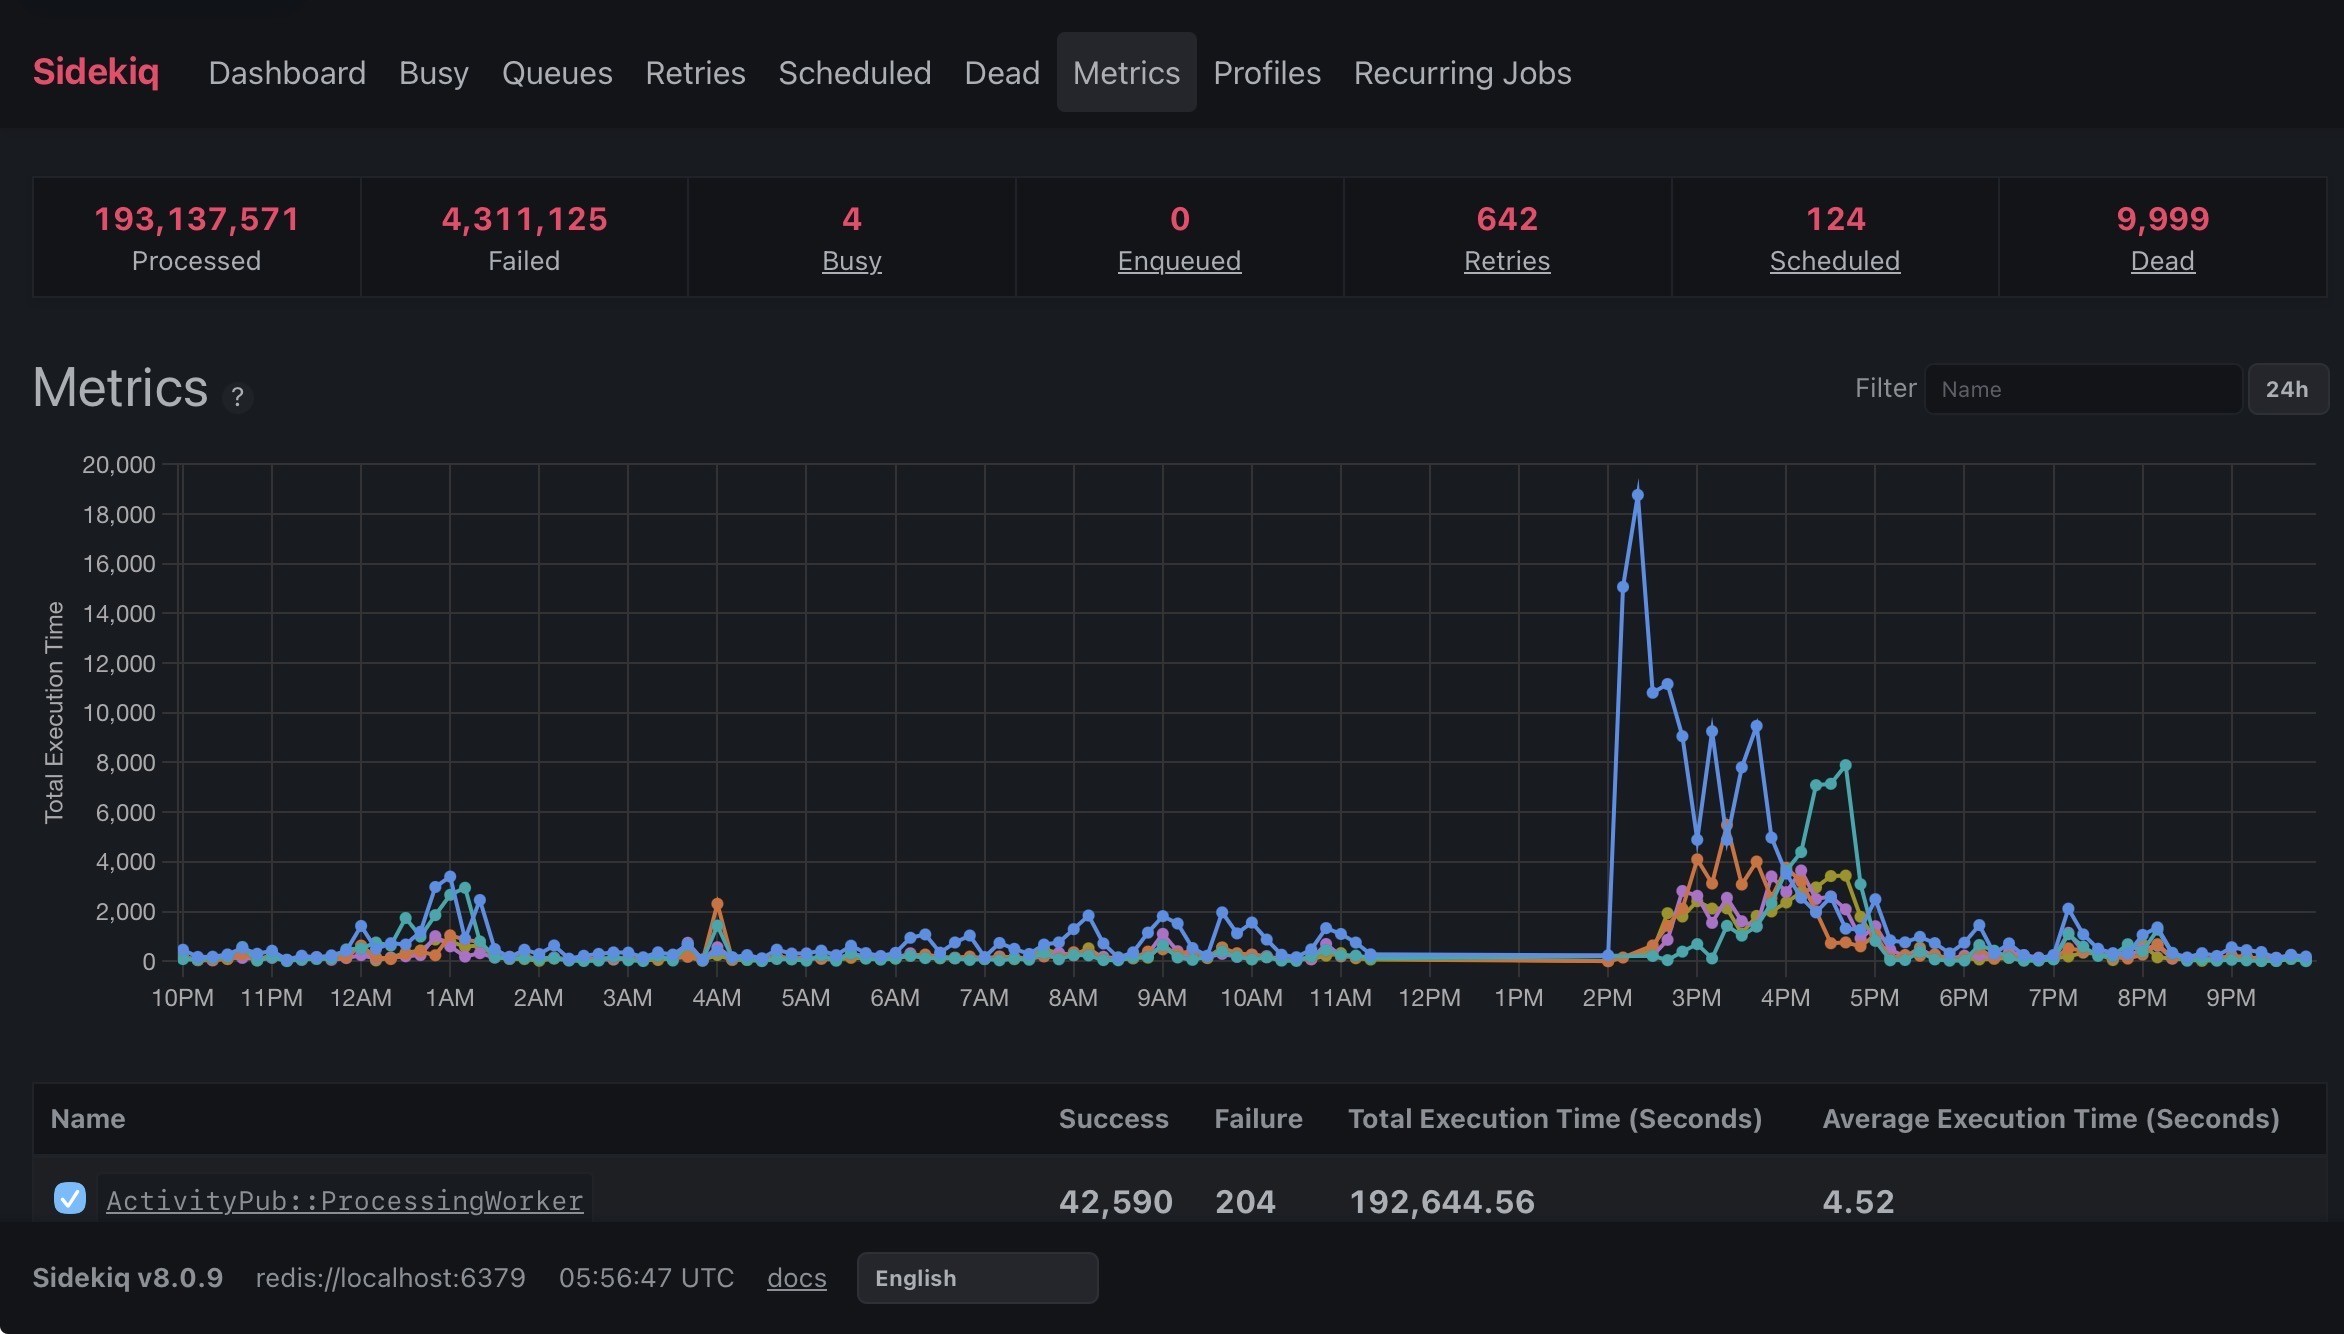Click the docs link in footer
The image size is (2344, 1334).
coord(796,1278)
